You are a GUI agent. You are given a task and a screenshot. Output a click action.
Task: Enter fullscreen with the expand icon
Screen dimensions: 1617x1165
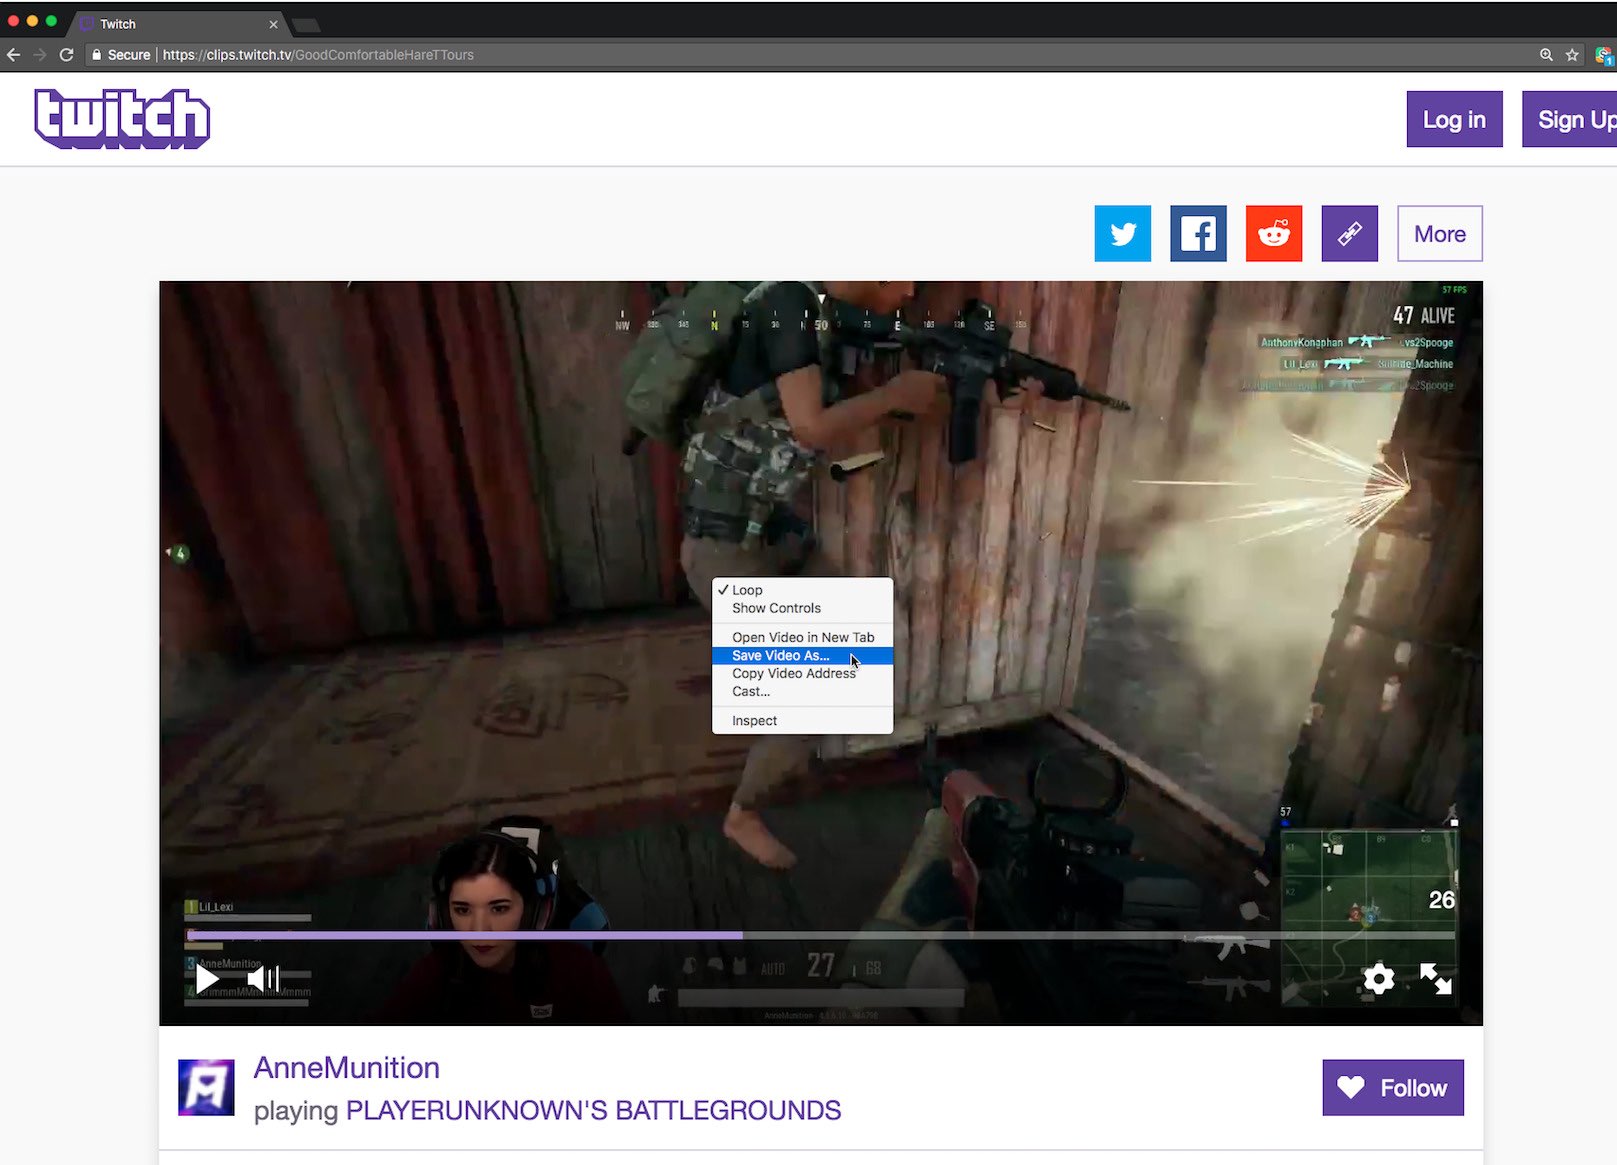[1436, 979]
